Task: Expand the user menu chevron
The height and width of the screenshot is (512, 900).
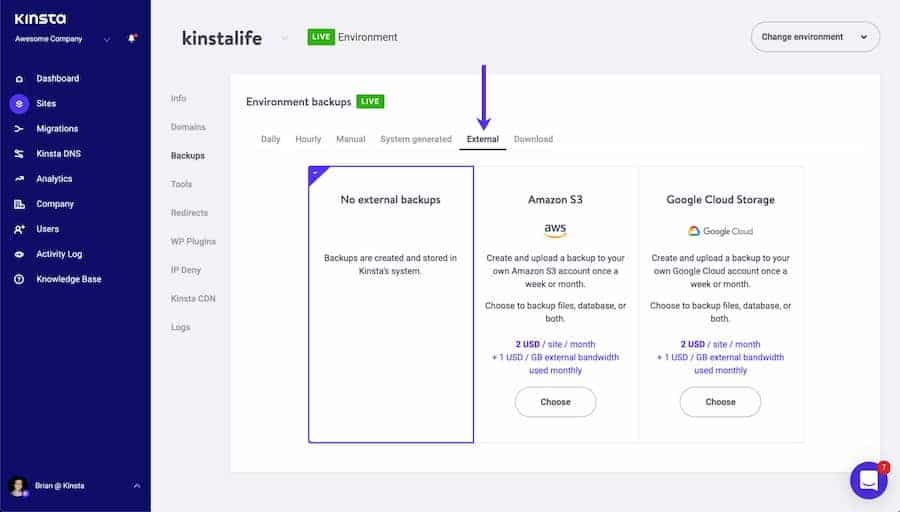Action: 137,486
